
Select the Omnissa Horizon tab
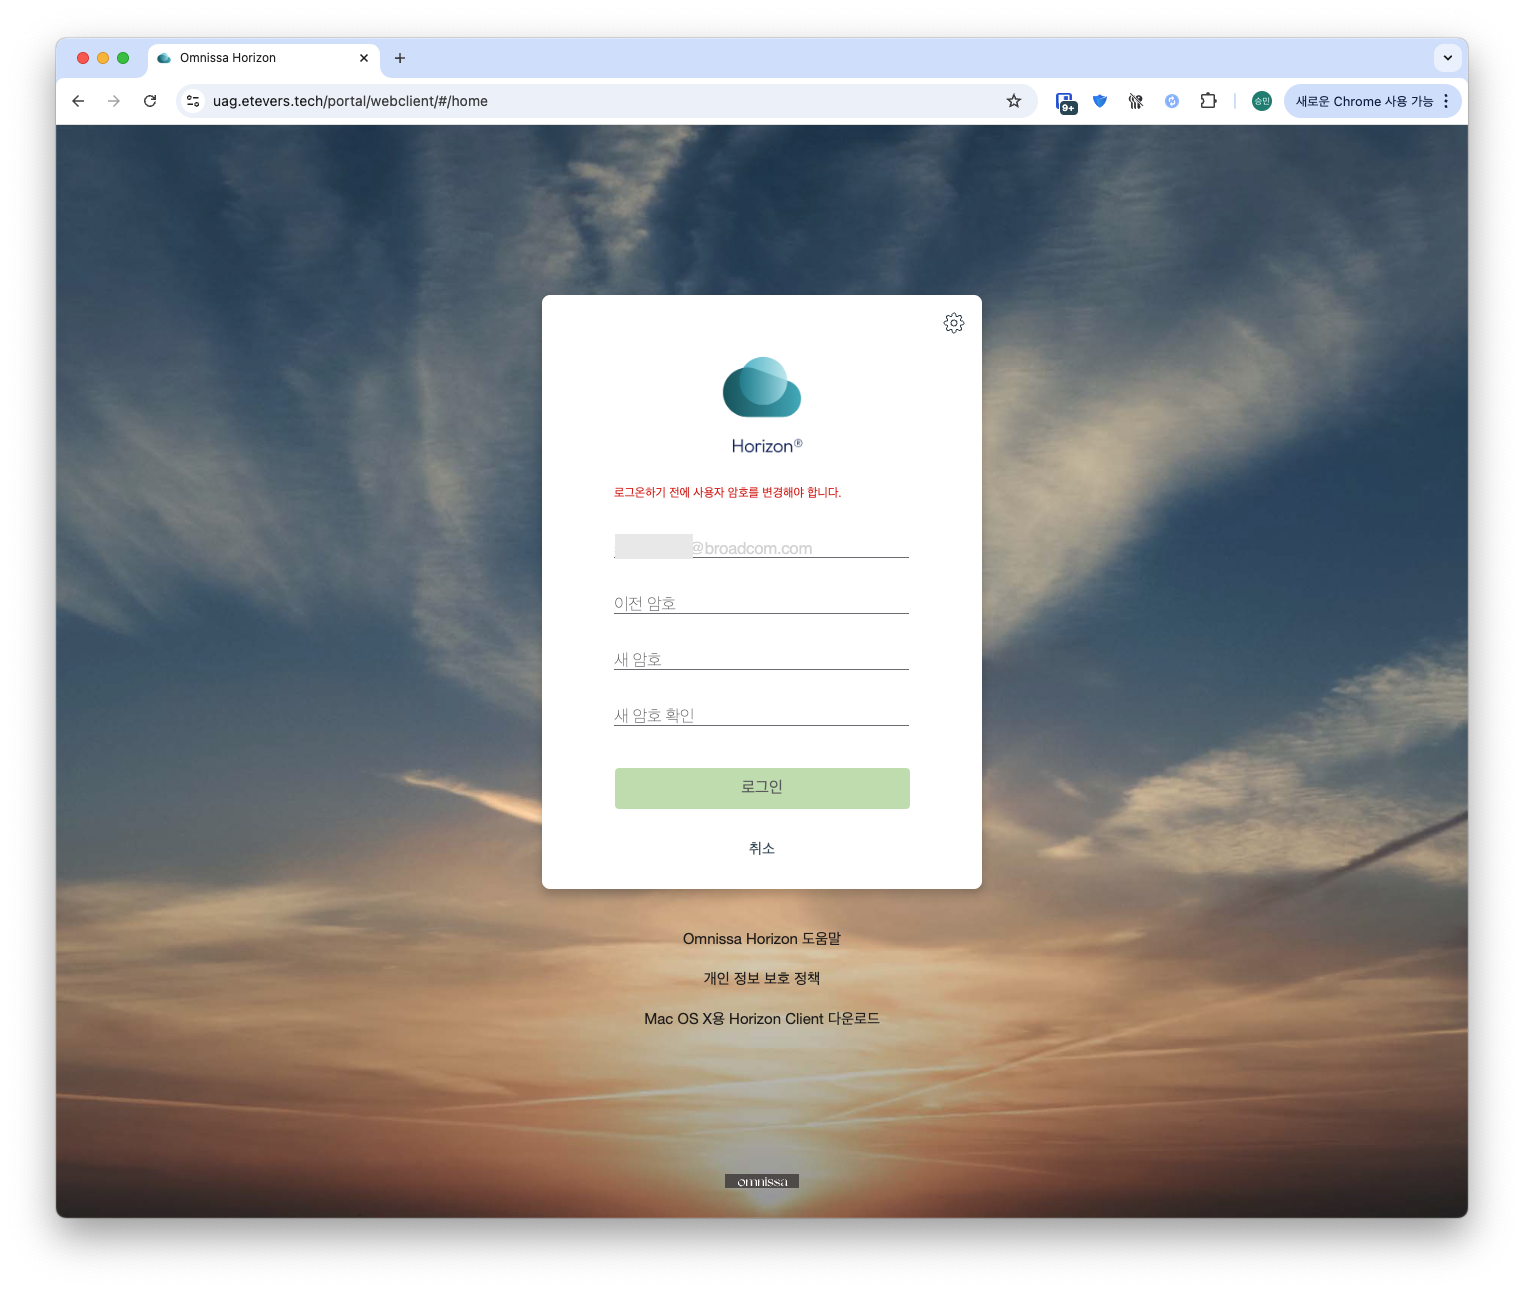pyautogui.click(x=250, y=58)
